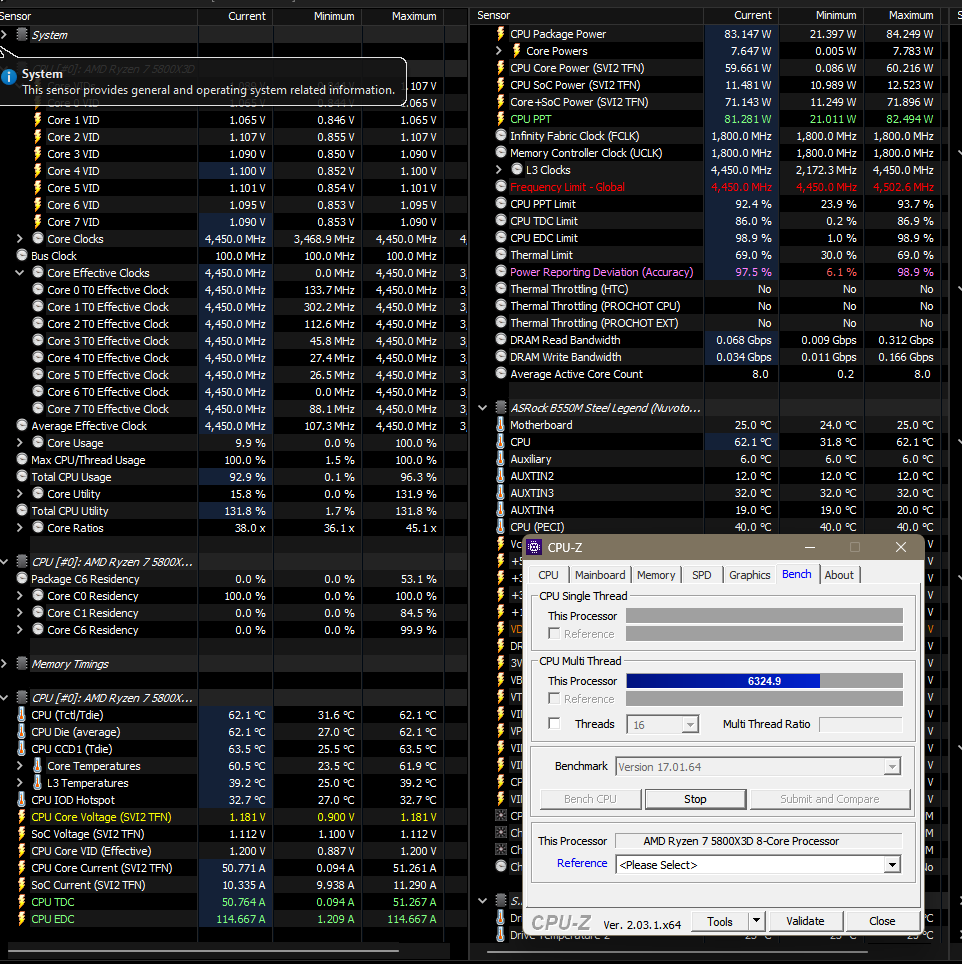The height and width of the screenshot is (964, 962).
Task: Click the icon beside Total CPU Usage
Action: click(x=22, y=476)
